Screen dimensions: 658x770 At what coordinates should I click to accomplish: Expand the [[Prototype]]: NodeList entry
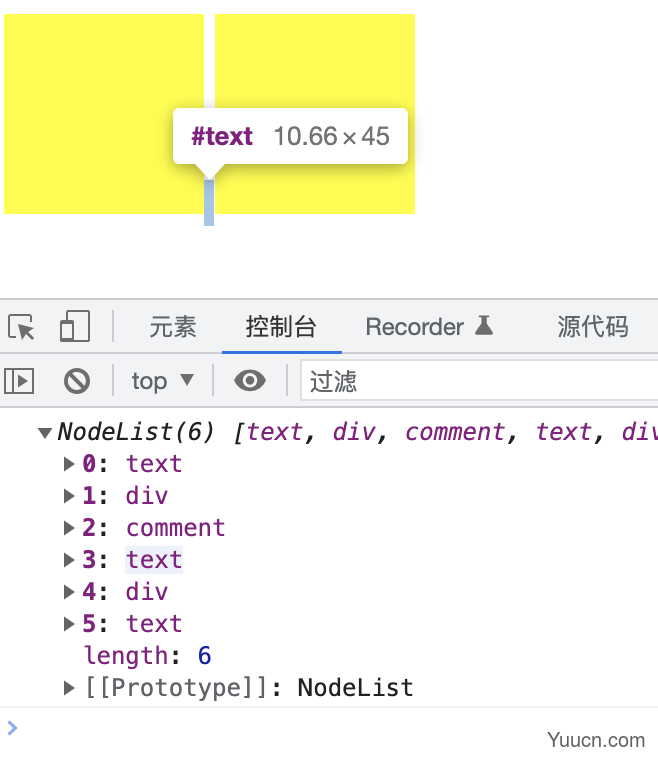point(69,688)
